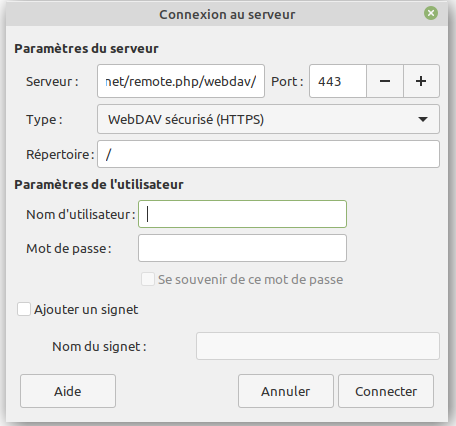Click the Paramètres du serveur heading

(x=86, y=49)
